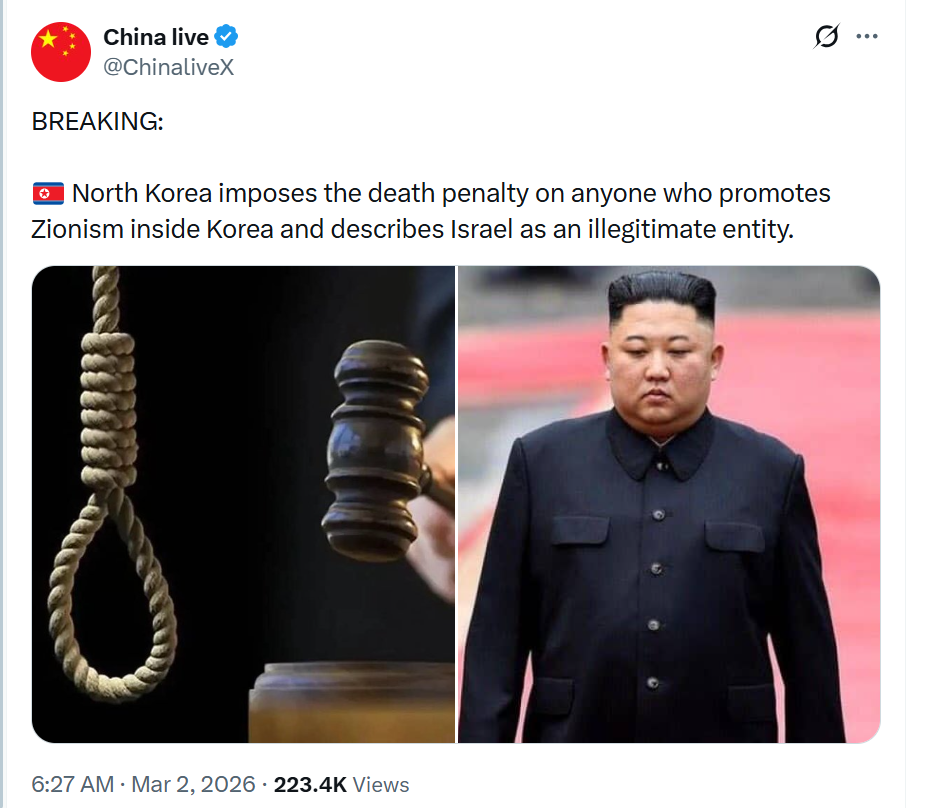Click the word Views beside the count

381,785
